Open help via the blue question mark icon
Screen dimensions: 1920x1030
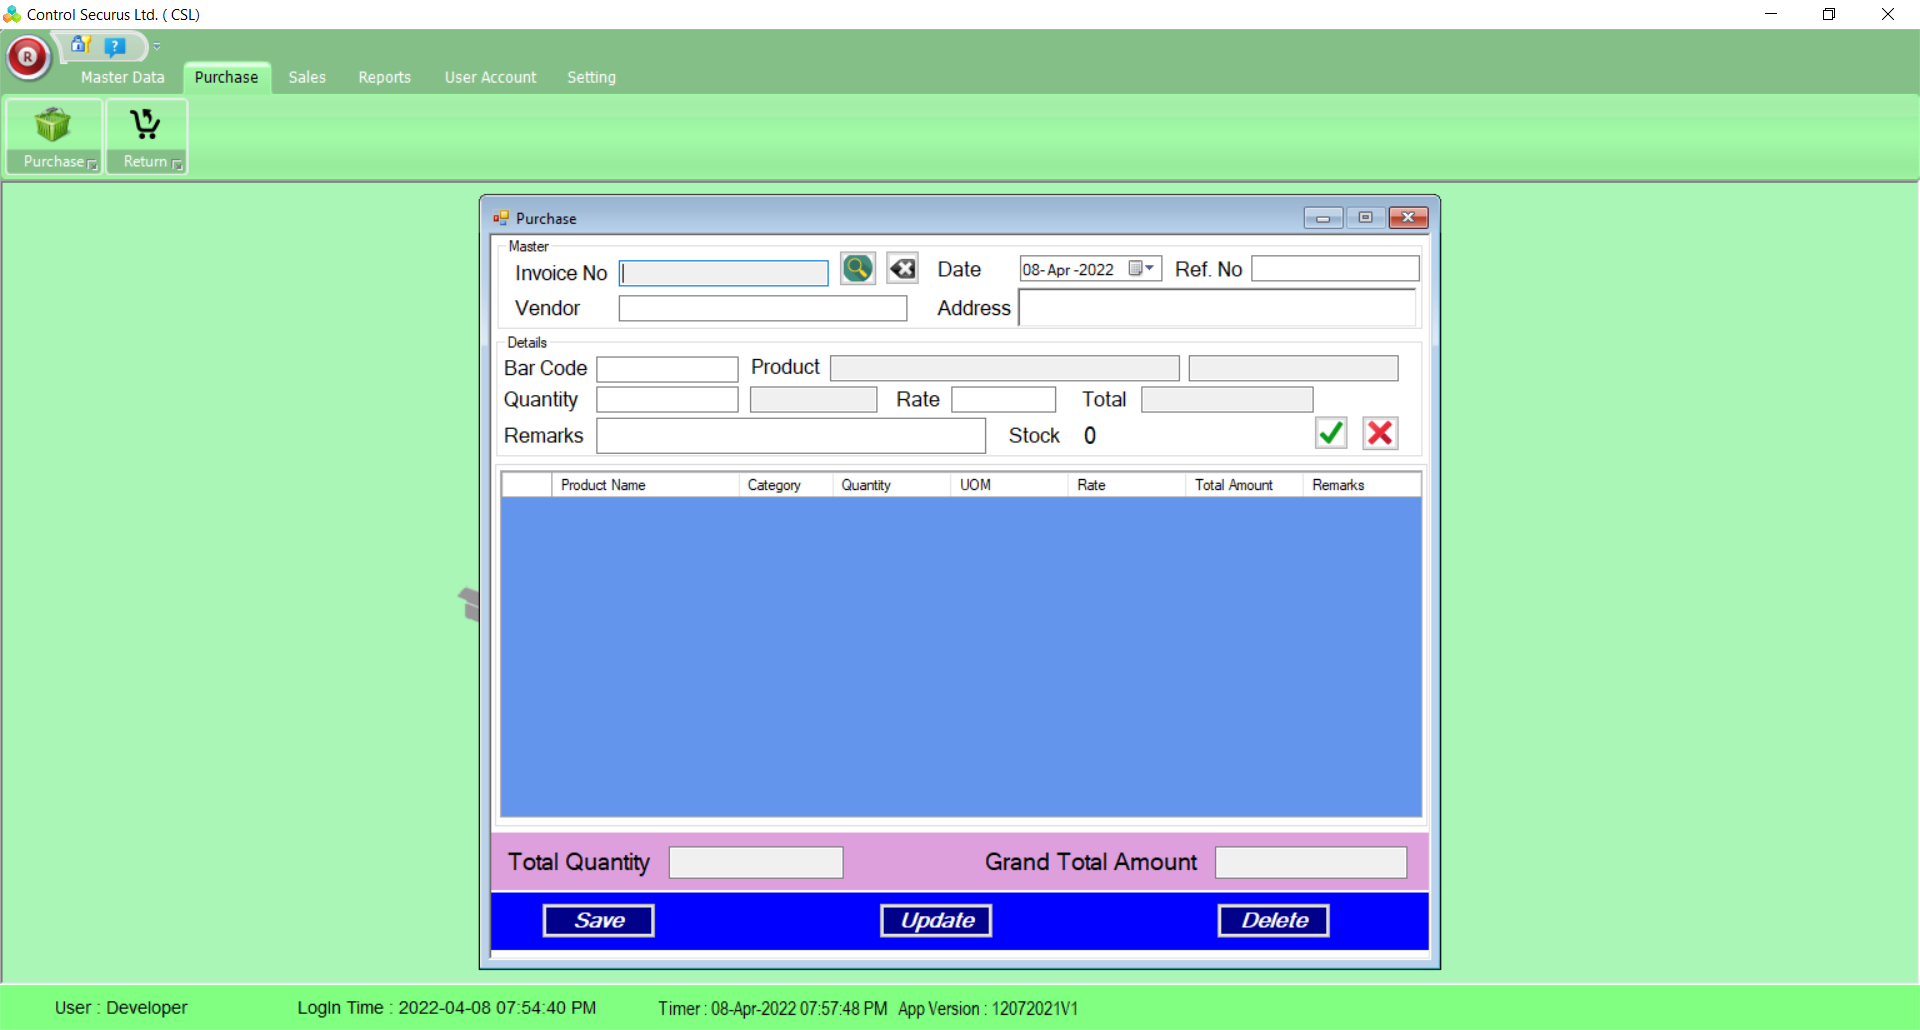click(x=115, y=46)
